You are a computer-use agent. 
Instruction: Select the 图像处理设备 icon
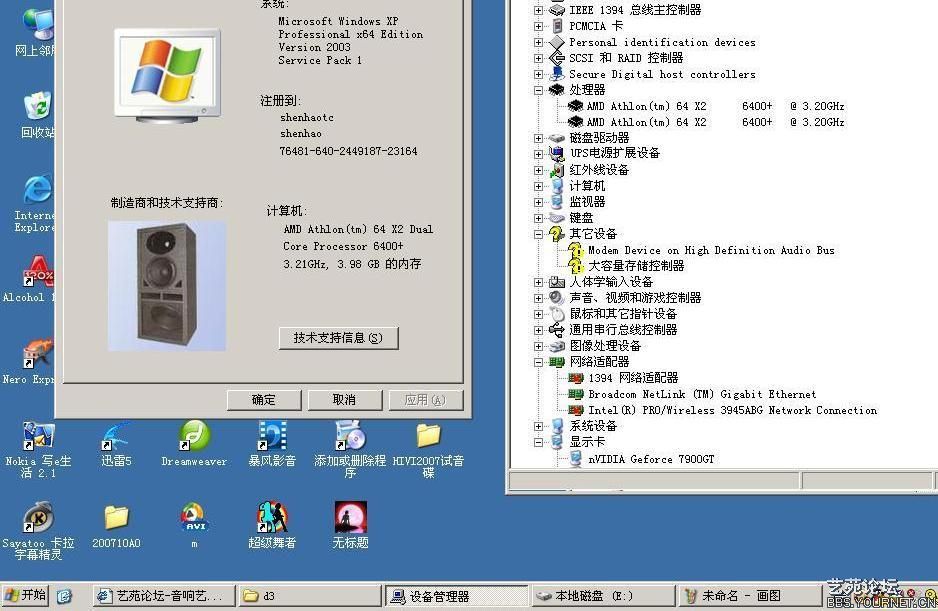(557, 346)
